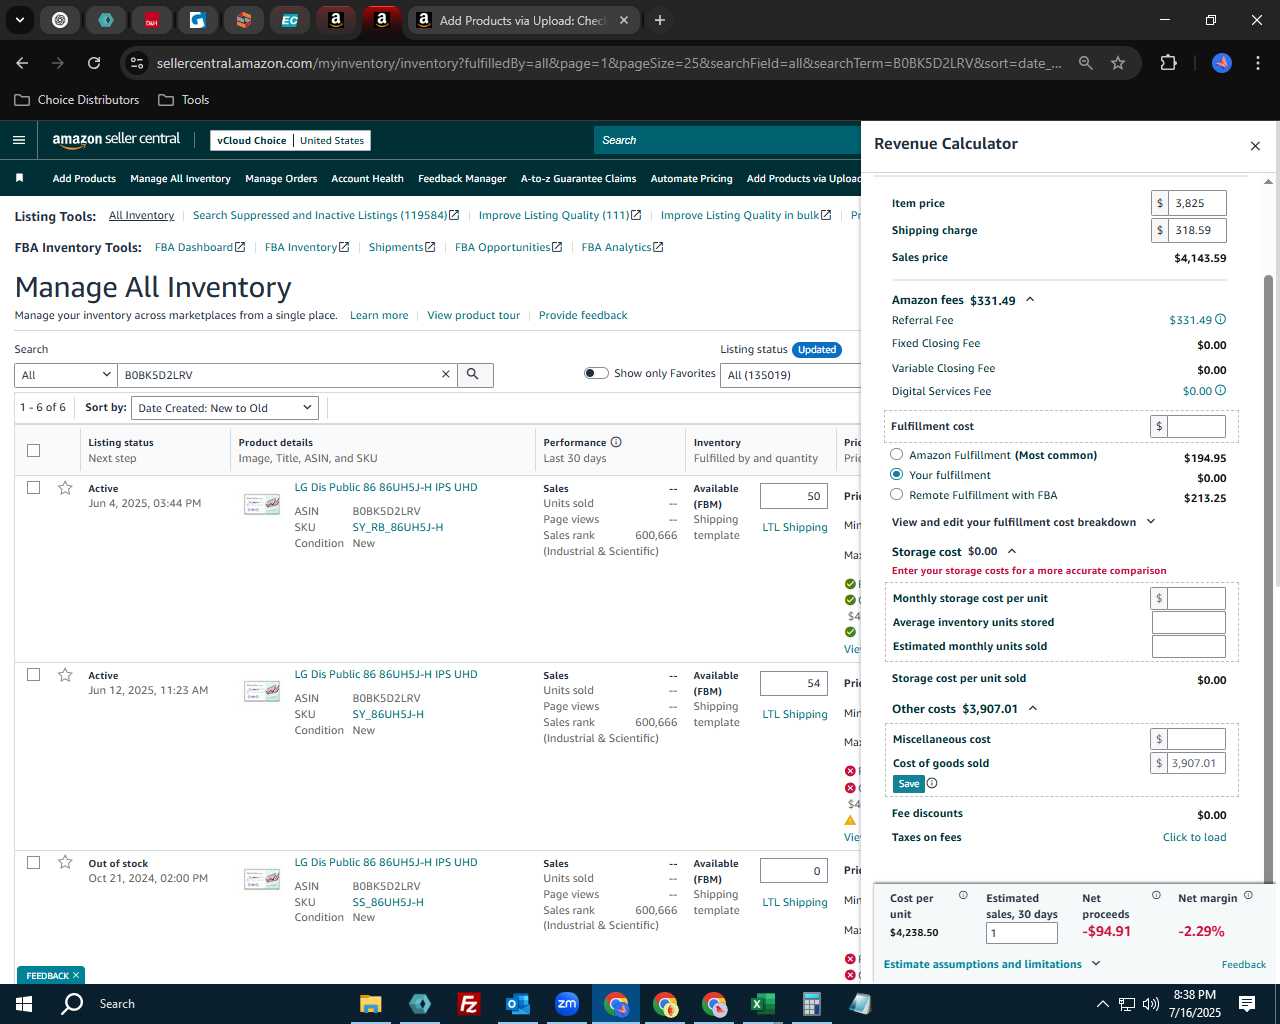This screenshot has width=1280, height=1024.
Task: Open Manage Orders menu item
Action: pos(281,178)
